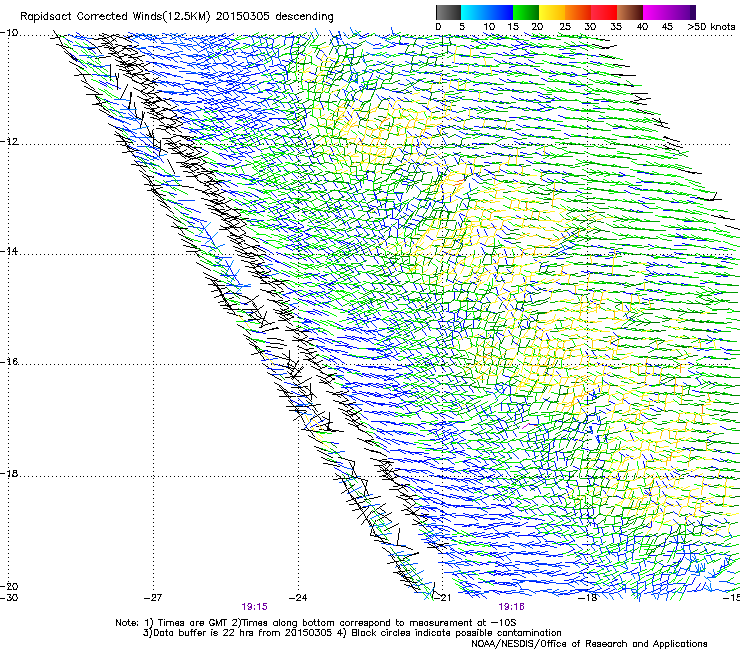Click the cyan-blue 5-15 knots legend segment
Image resolution: width=740 pixels, height=650 pixels.
coord(487,12)
